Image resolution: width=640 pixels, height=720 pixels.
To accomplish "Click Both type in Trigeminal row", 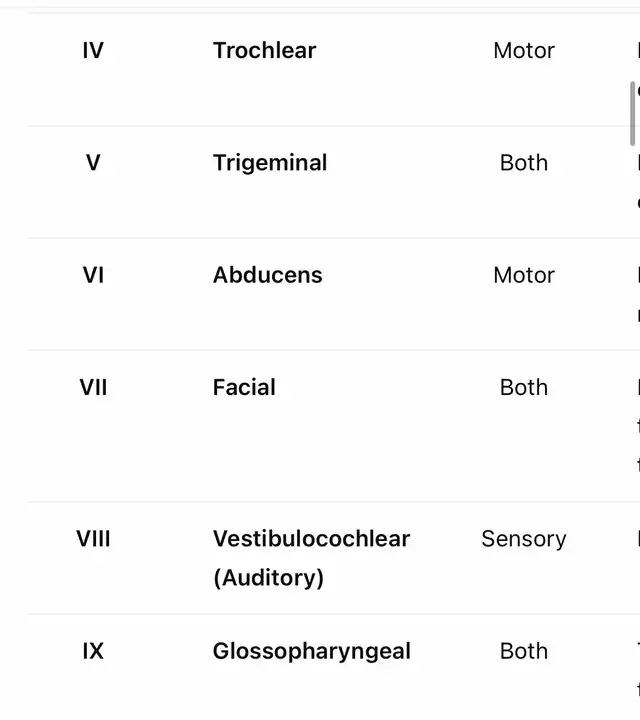I will coord(524,163).
